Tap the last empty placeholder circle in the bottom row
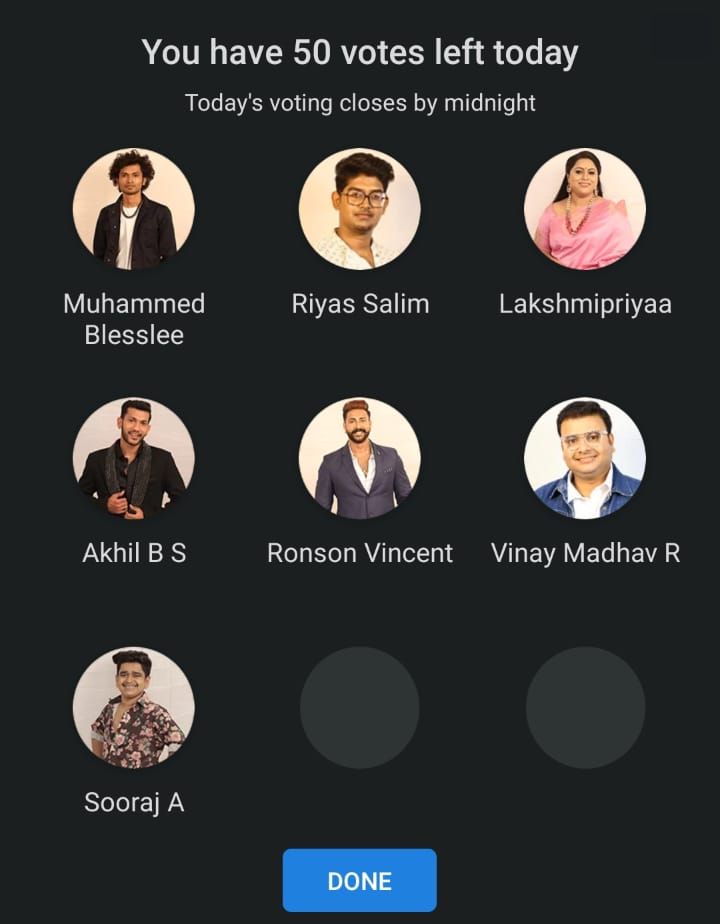Viewport: 720px width, 924px height. pos(585,707)
